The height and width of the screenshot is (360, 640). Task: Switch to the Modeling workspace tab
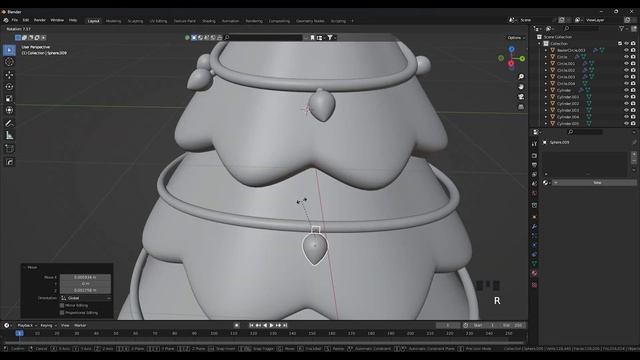[113, 21]
